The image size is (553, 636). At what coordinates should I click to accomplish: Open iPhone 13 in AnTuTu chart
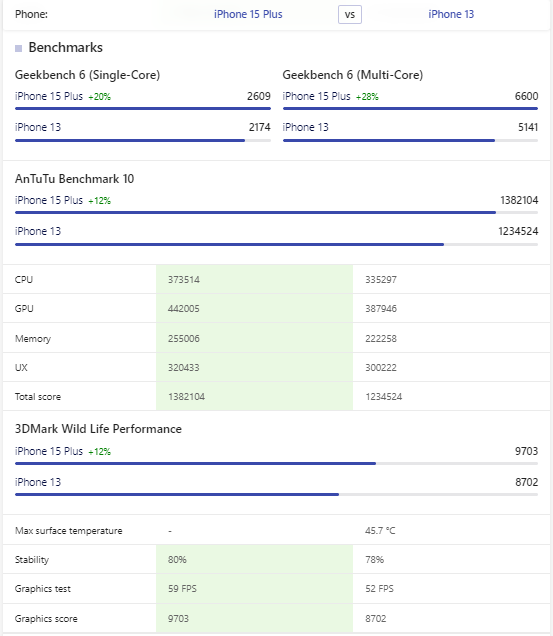pyautogui.click(x=38, y=231)
